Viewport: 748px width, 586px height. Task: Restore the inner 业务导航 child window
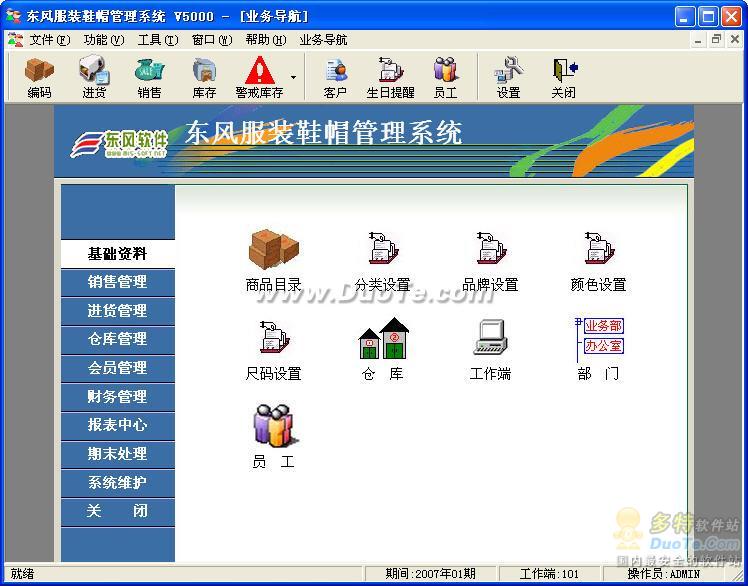(717, 40)
